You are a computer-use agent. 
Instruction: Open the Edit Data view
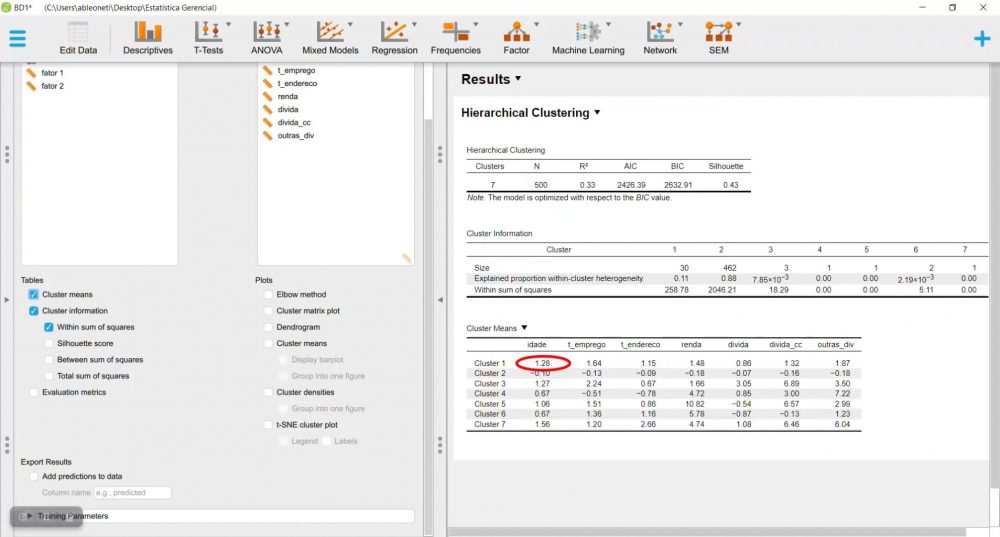pyautogui.click(x=78, y=38)
